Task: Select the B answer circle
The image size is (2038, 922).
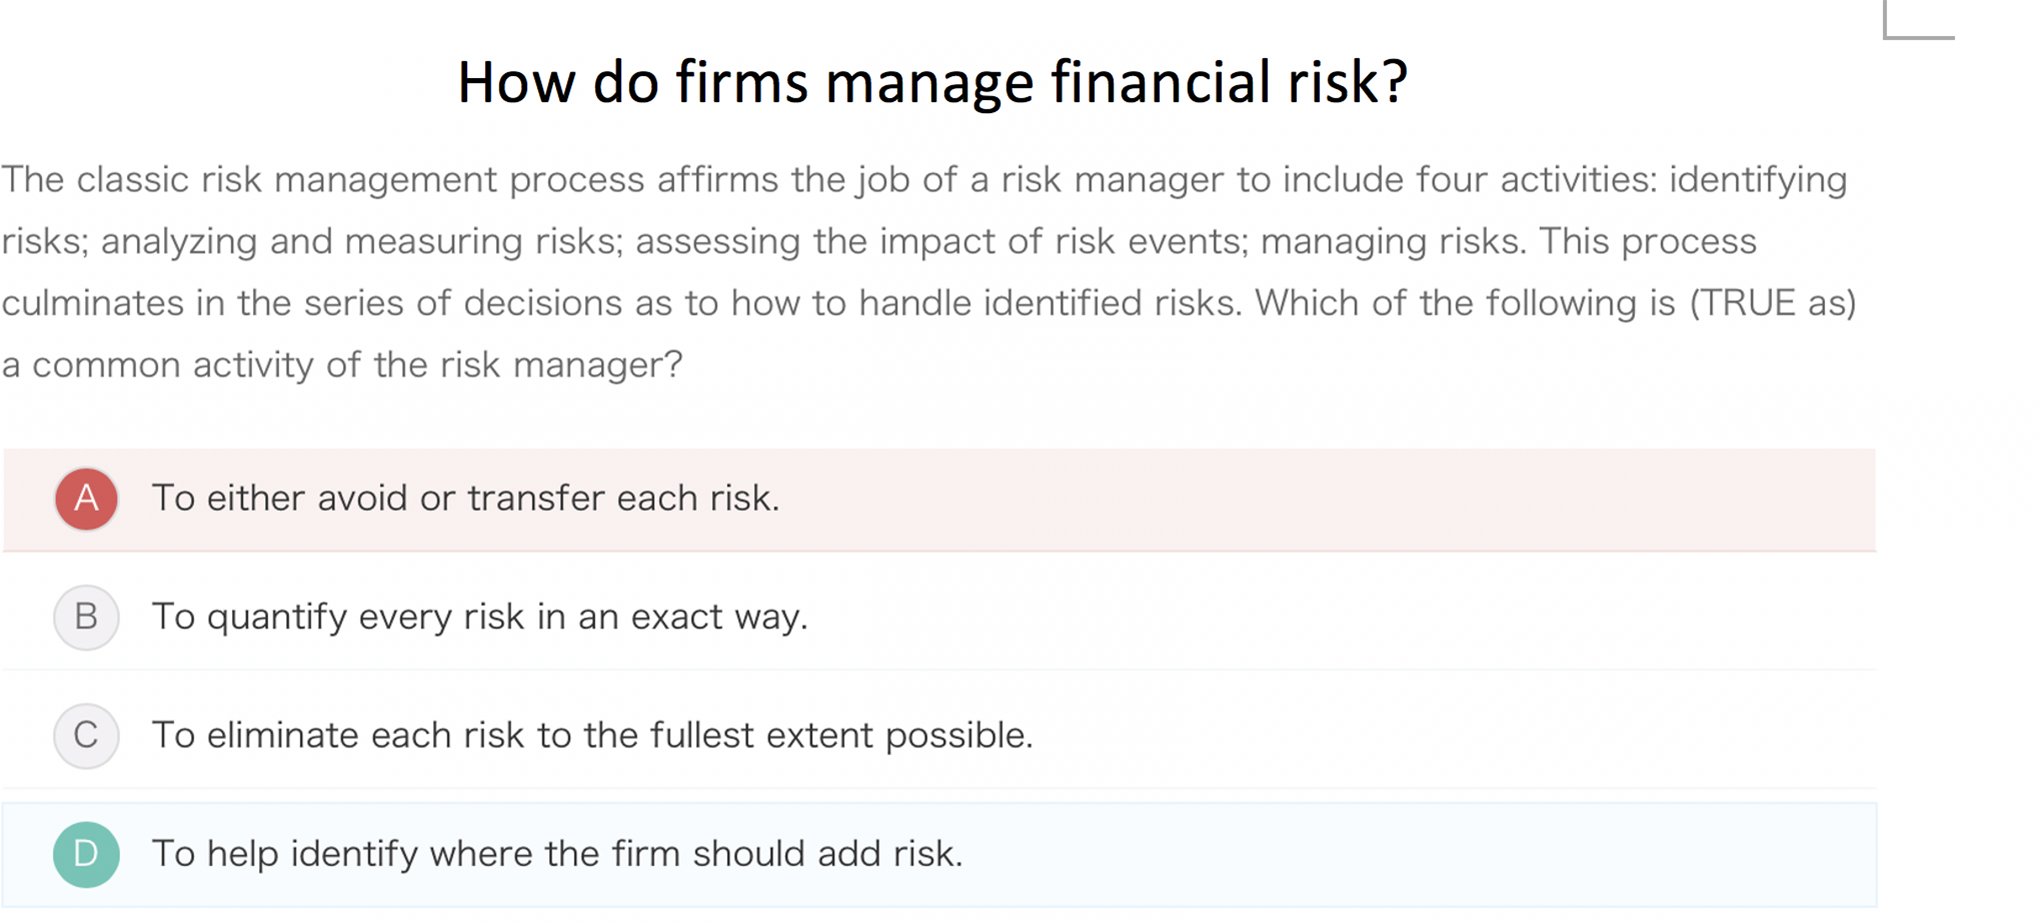Action: (86, 617)
